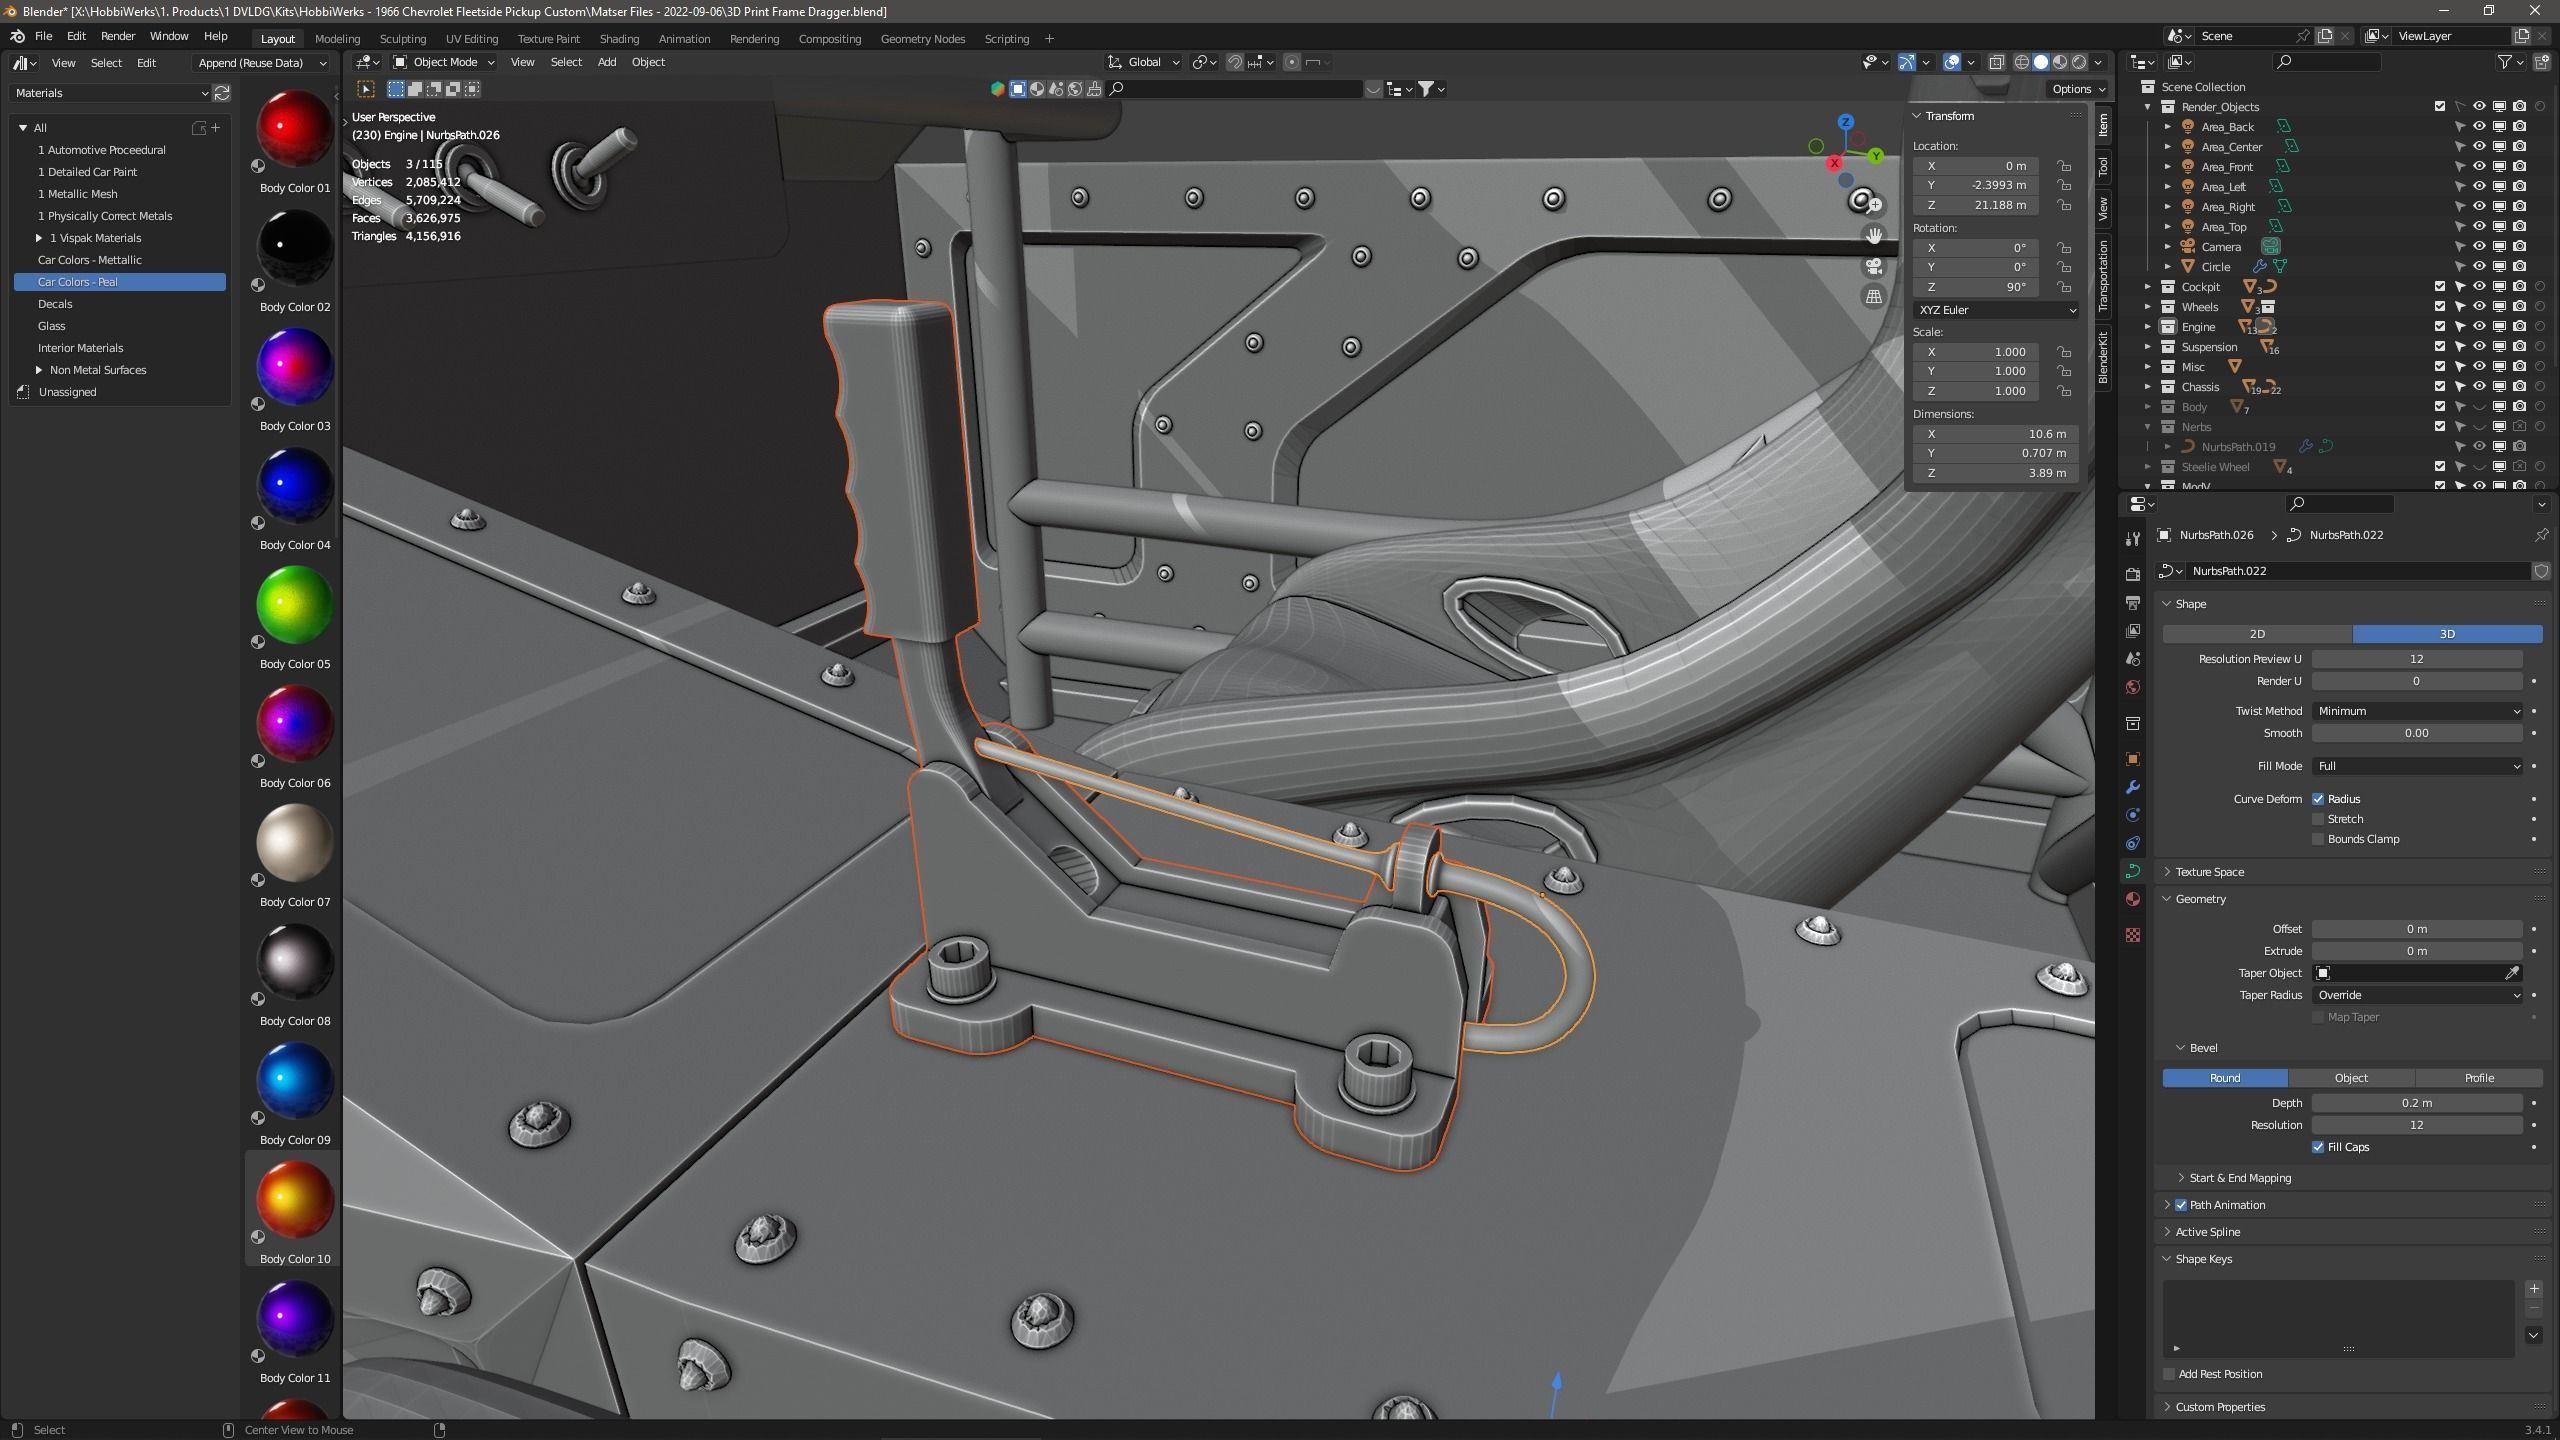
Task: Toggle camera view with camera icon
Action: [1874, 266]
